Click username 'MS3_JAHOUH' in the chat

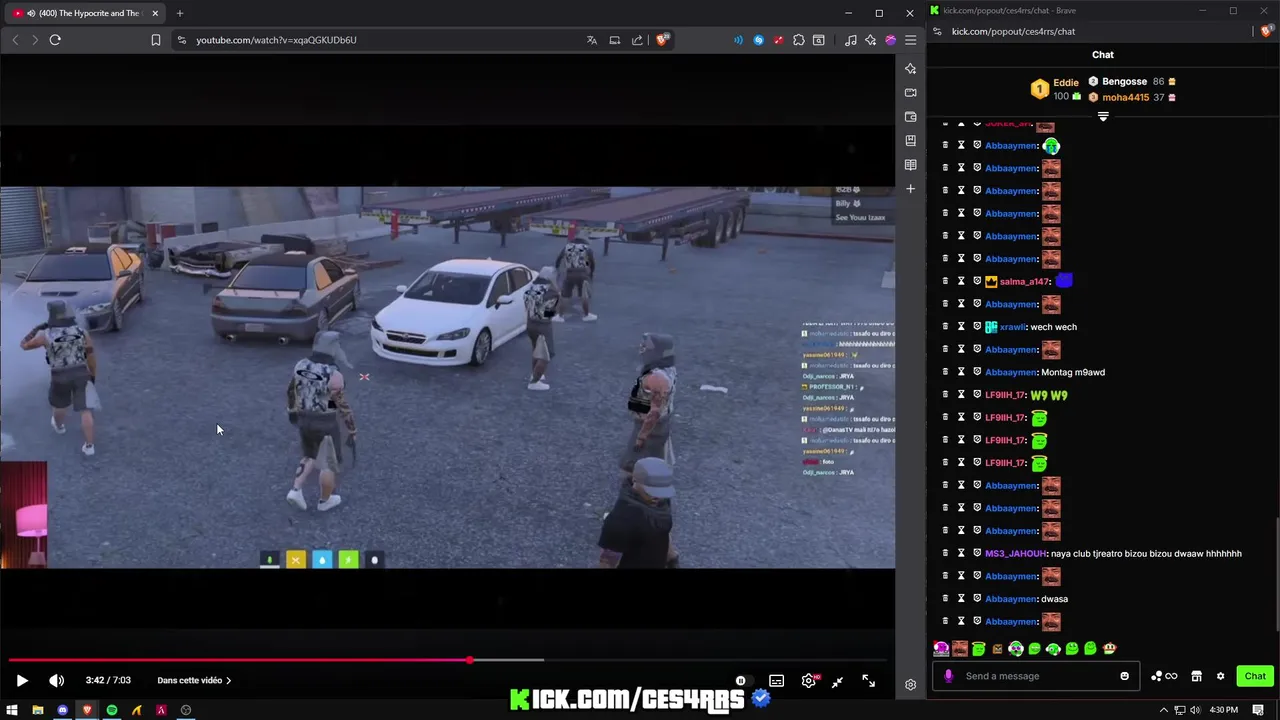[x=1016, y=553]
